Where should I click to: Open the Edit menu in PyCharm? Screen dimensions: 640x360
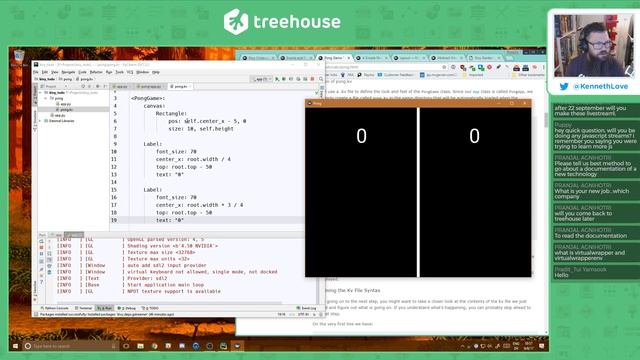tap(45, 72)
